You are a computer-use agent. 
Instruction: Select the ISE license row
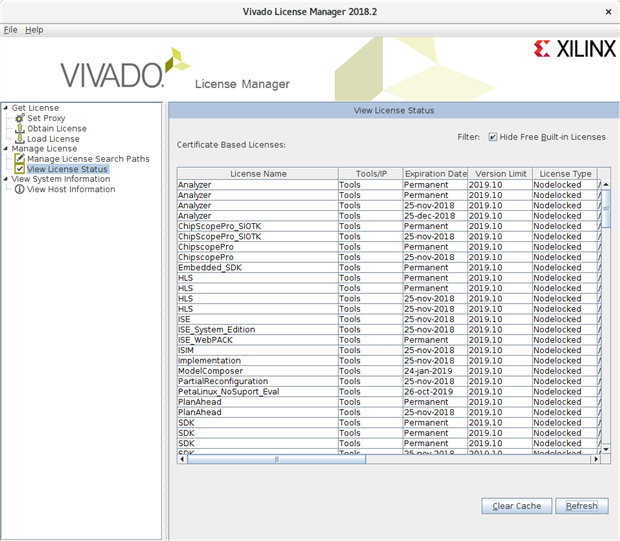[389, 319]
